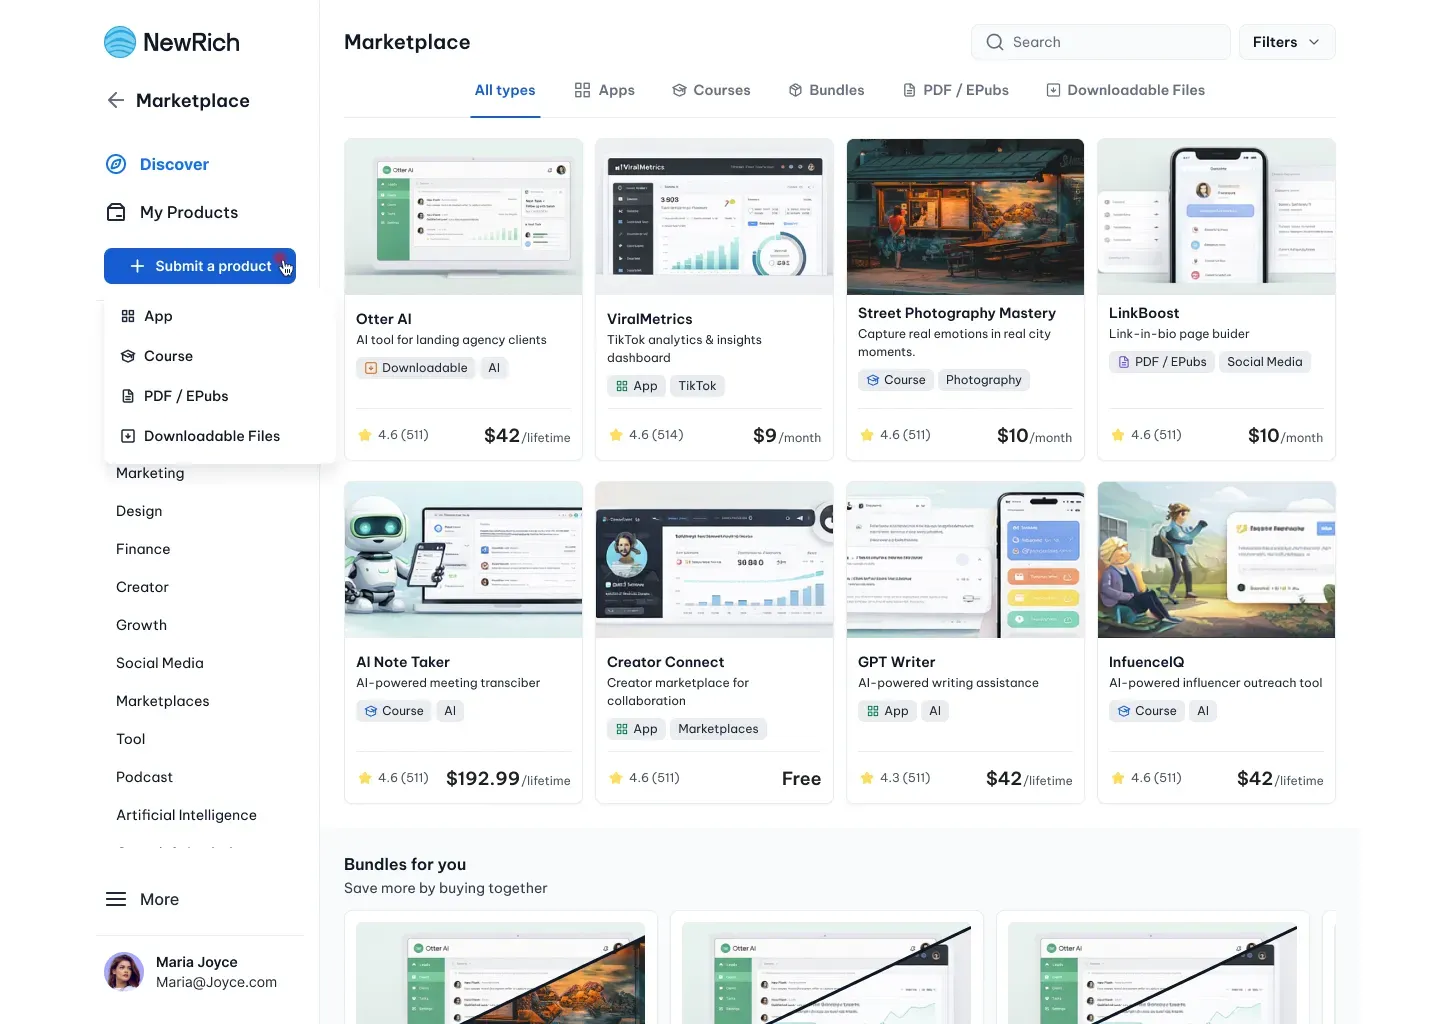Screen dimensions: 1440x1024
Task: Click Social Media tag on LinkBoost card
Action: click(1265, 362)
